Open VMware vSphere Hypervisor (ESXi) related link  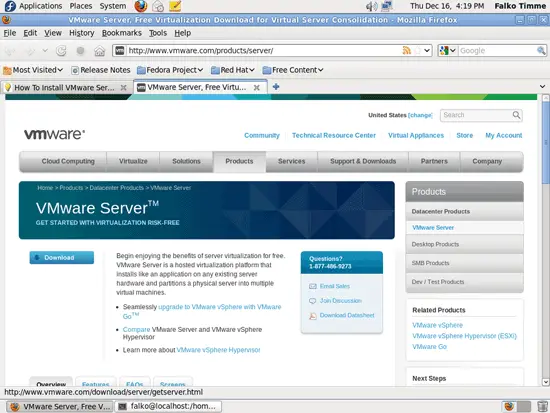[x=464, y=336]
